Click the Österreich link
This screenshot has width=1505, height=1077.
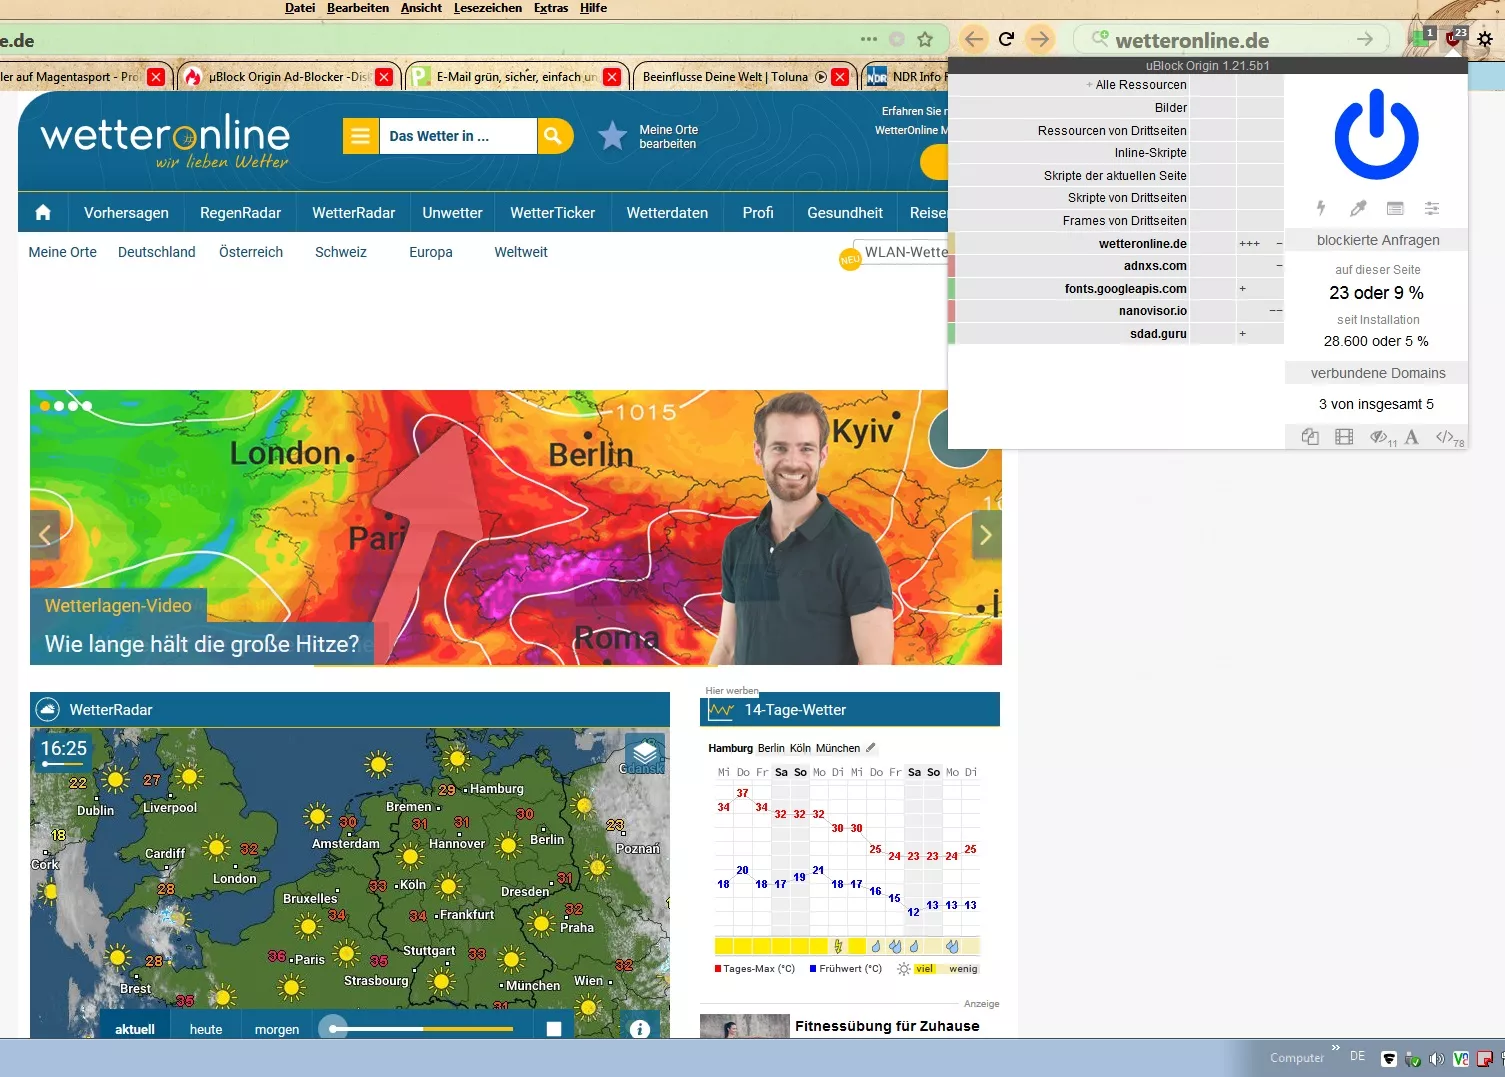pos(251,252)
